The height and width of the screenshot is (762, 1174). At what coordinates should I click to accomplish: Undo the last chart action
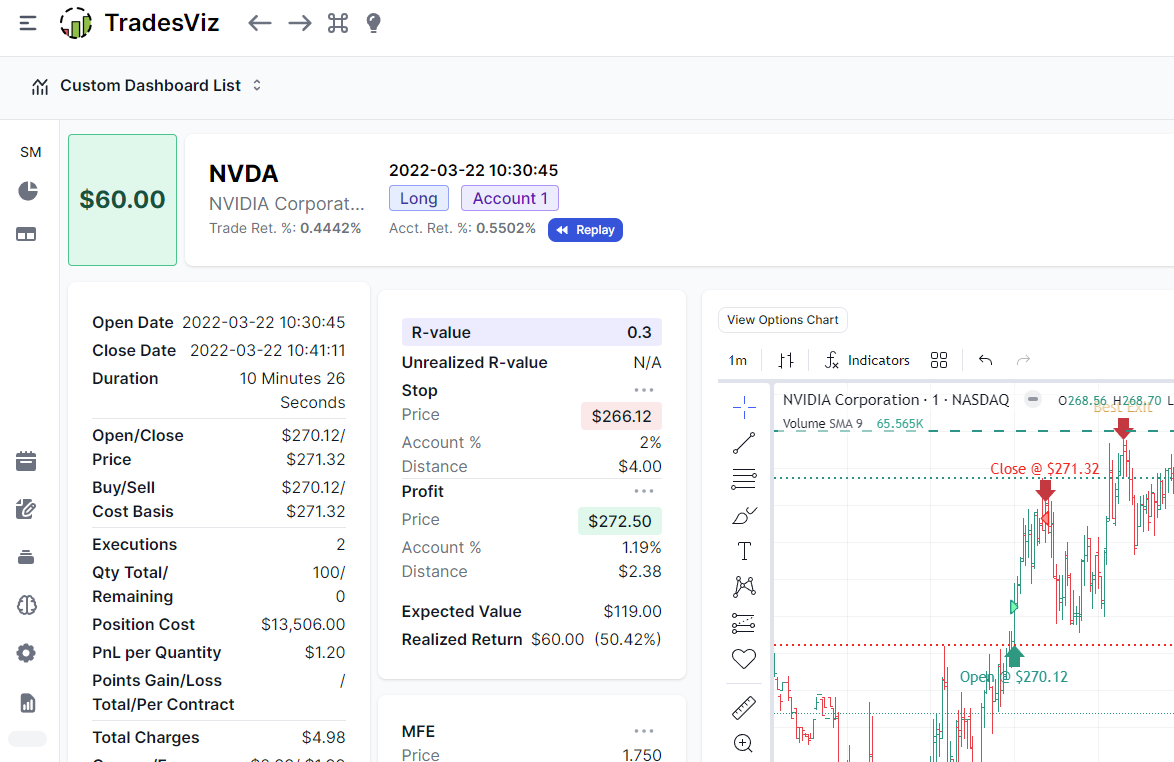pyautogui.click(x=985, y=361)
